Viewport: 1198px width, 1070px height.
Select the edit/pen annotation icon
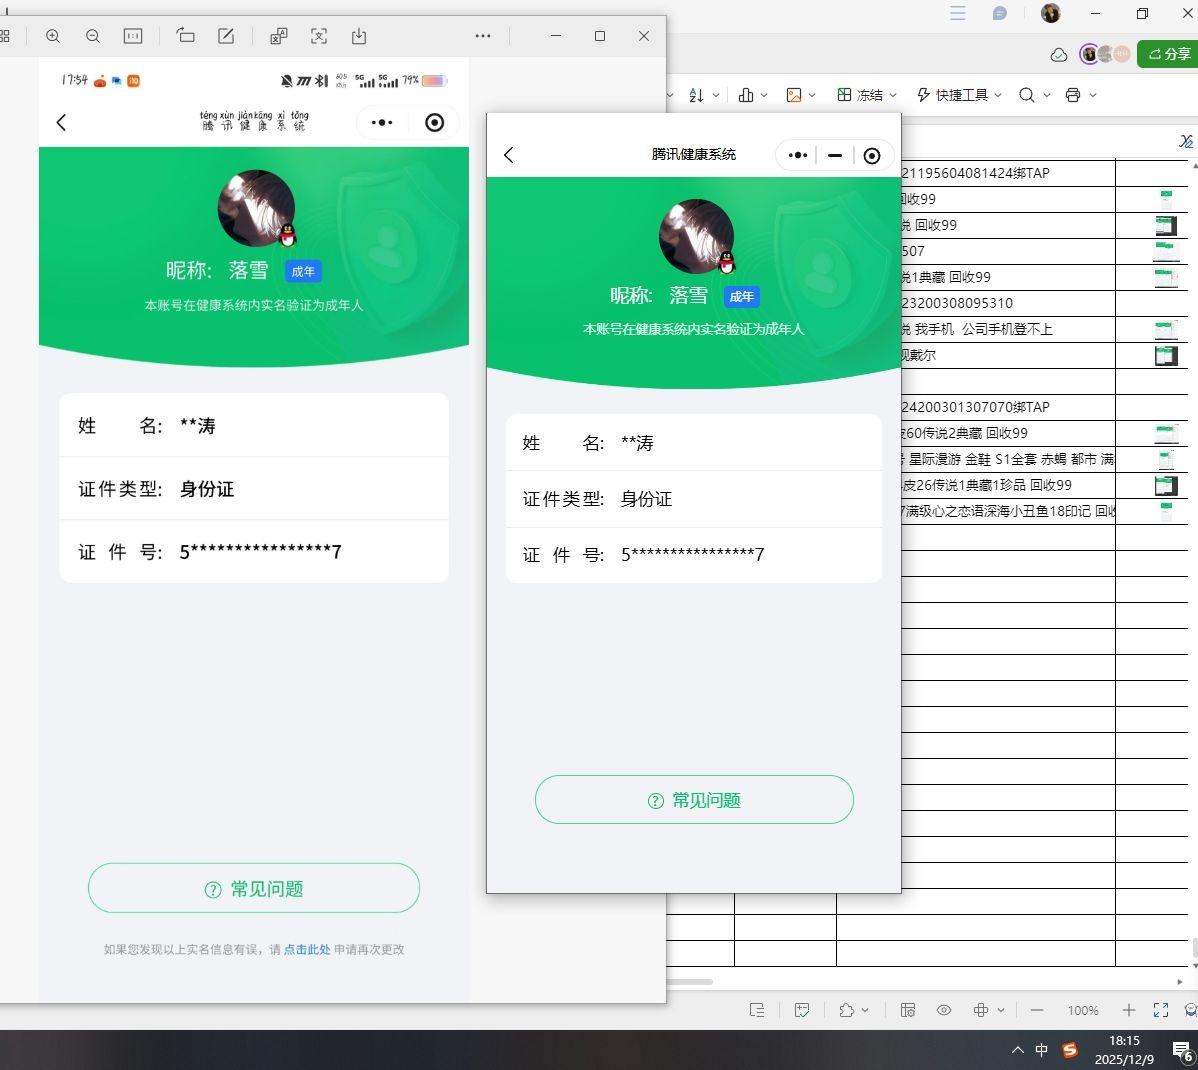click(226, 36)
